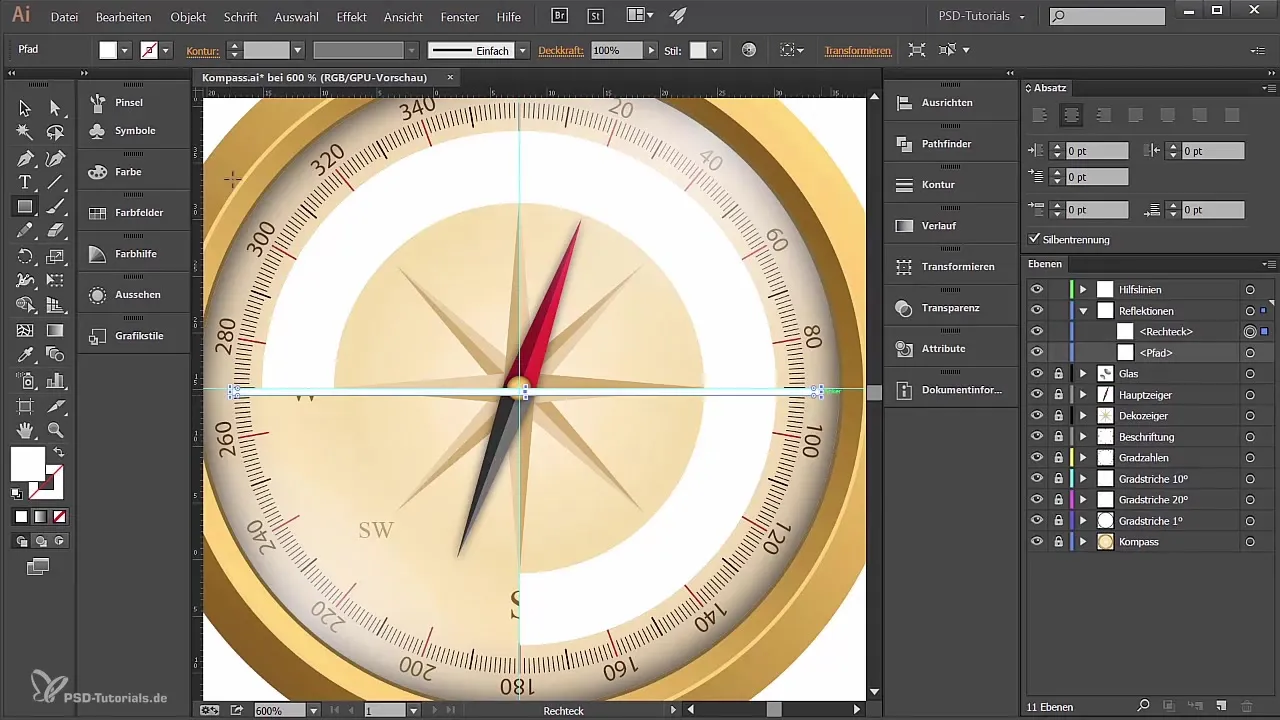Hide the Beschriftung layer

pyautogui.click(x=1036, y=436)
